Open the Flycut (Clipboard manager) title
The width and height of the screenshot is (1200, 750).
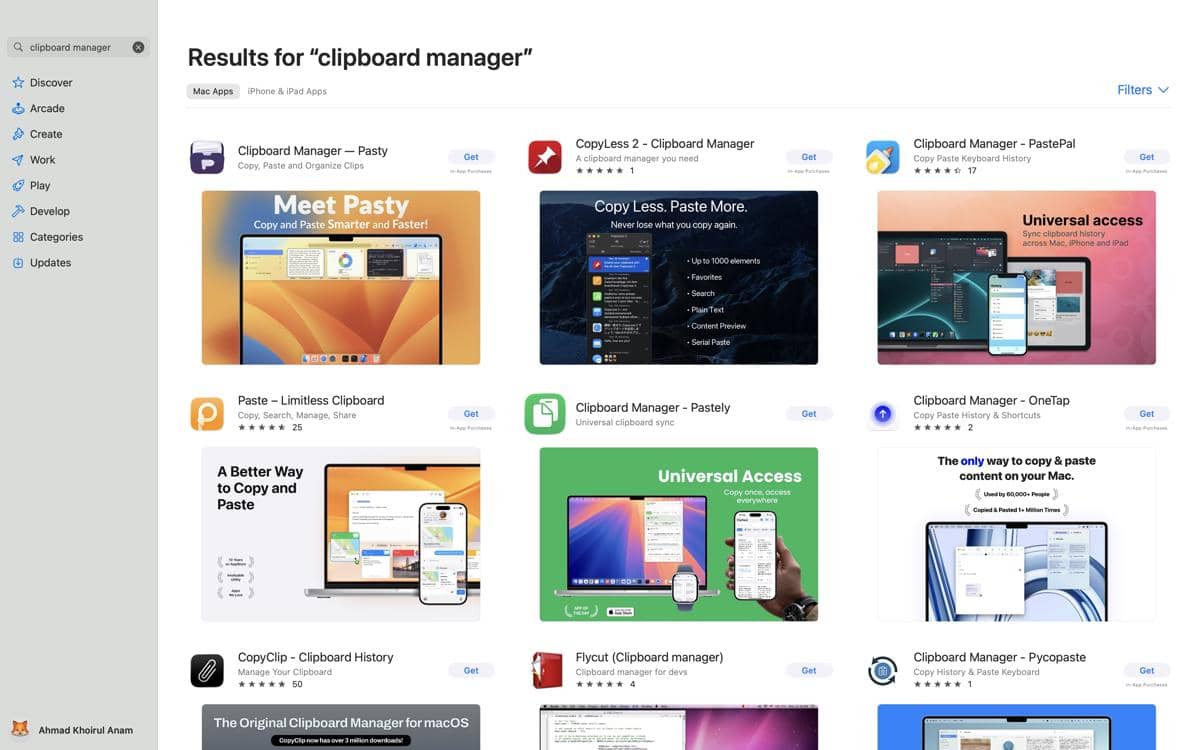point(650,658)
